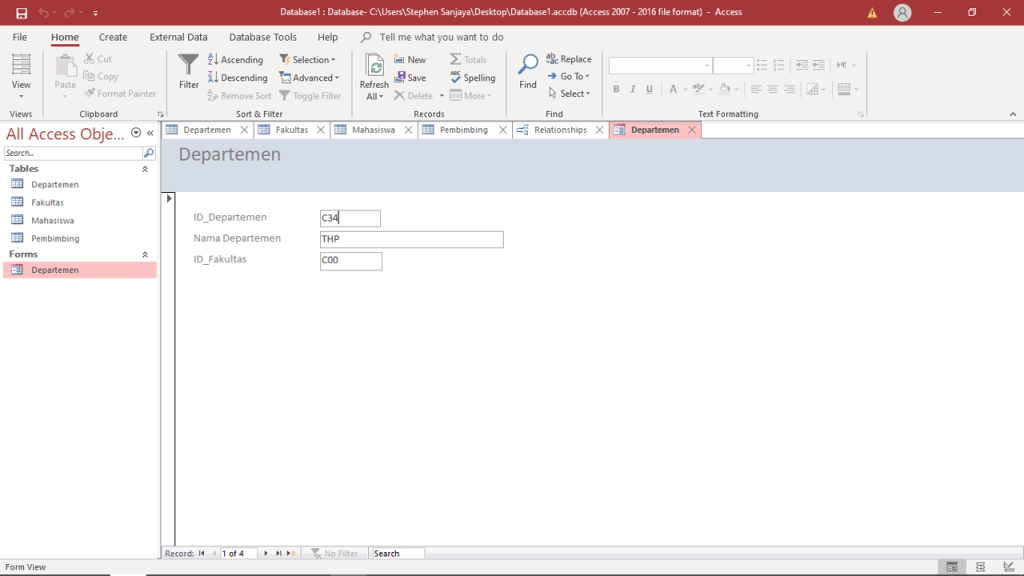Viewport: 1024px width, 576px height.
Task: Create a New record from ribbon
Action: click(x=410, y=60)
